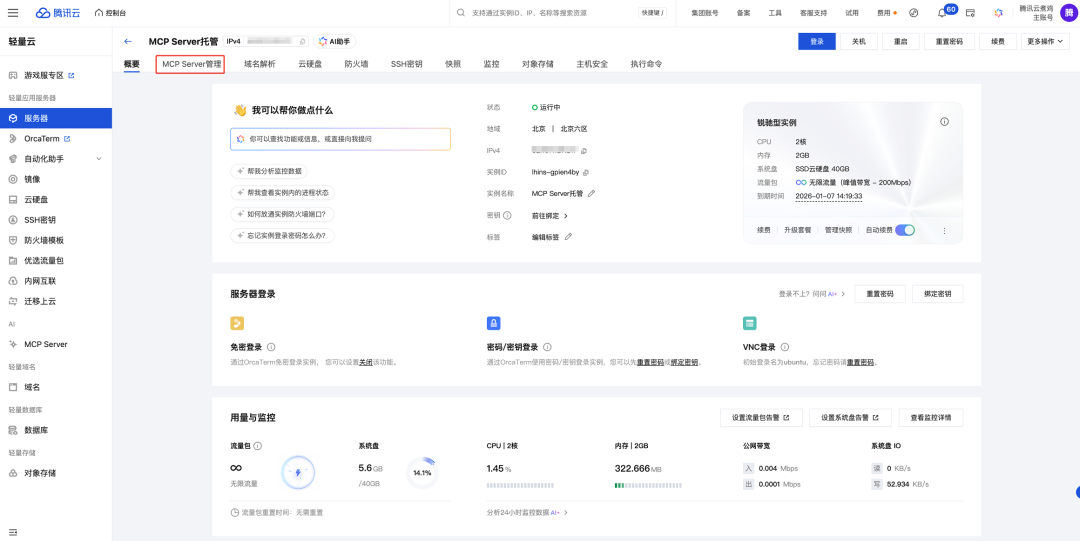This screenshot has width=1080, height=541.
Task: Switch to MCP Server管理 tab
Action: (x=191, y=64)
